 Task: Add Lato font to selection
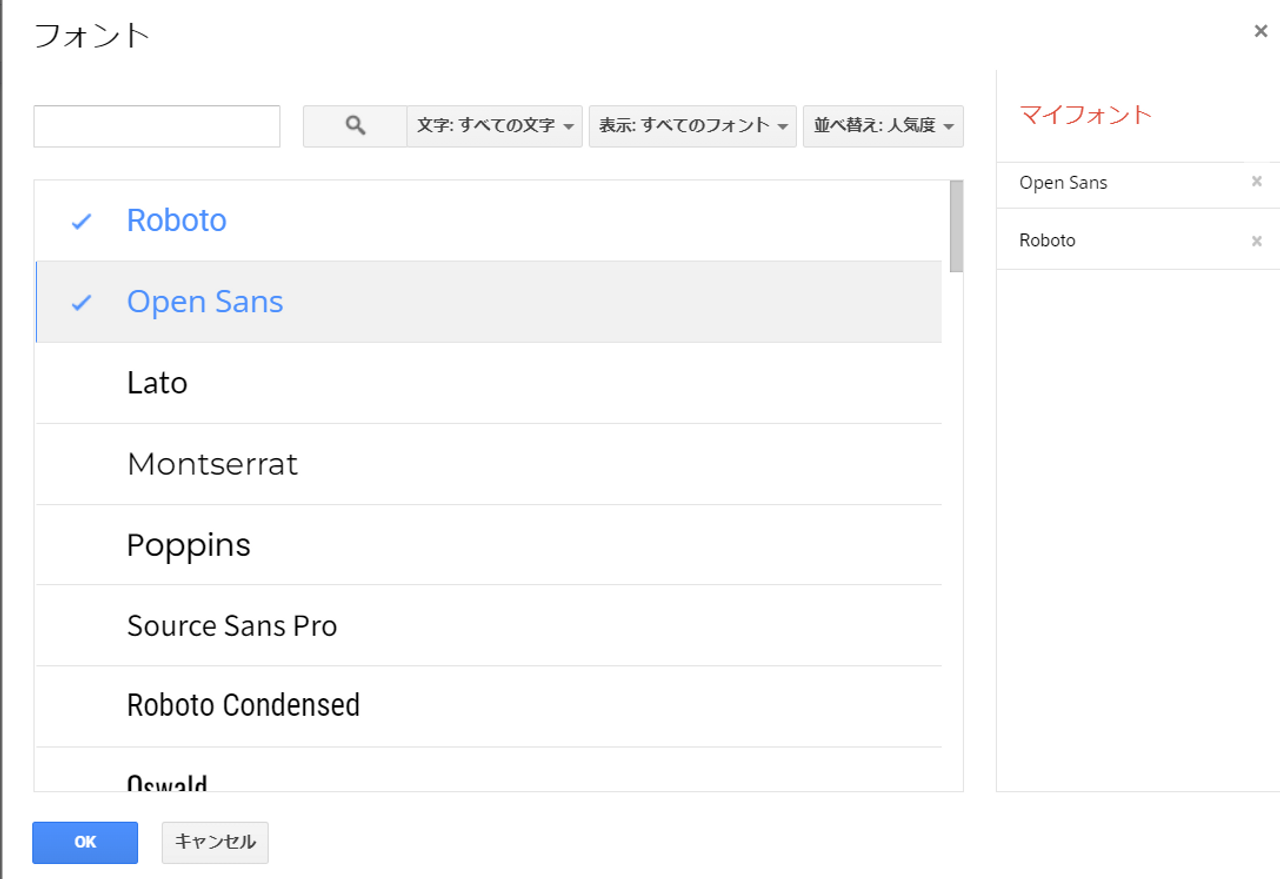click(x=157, y=383)
